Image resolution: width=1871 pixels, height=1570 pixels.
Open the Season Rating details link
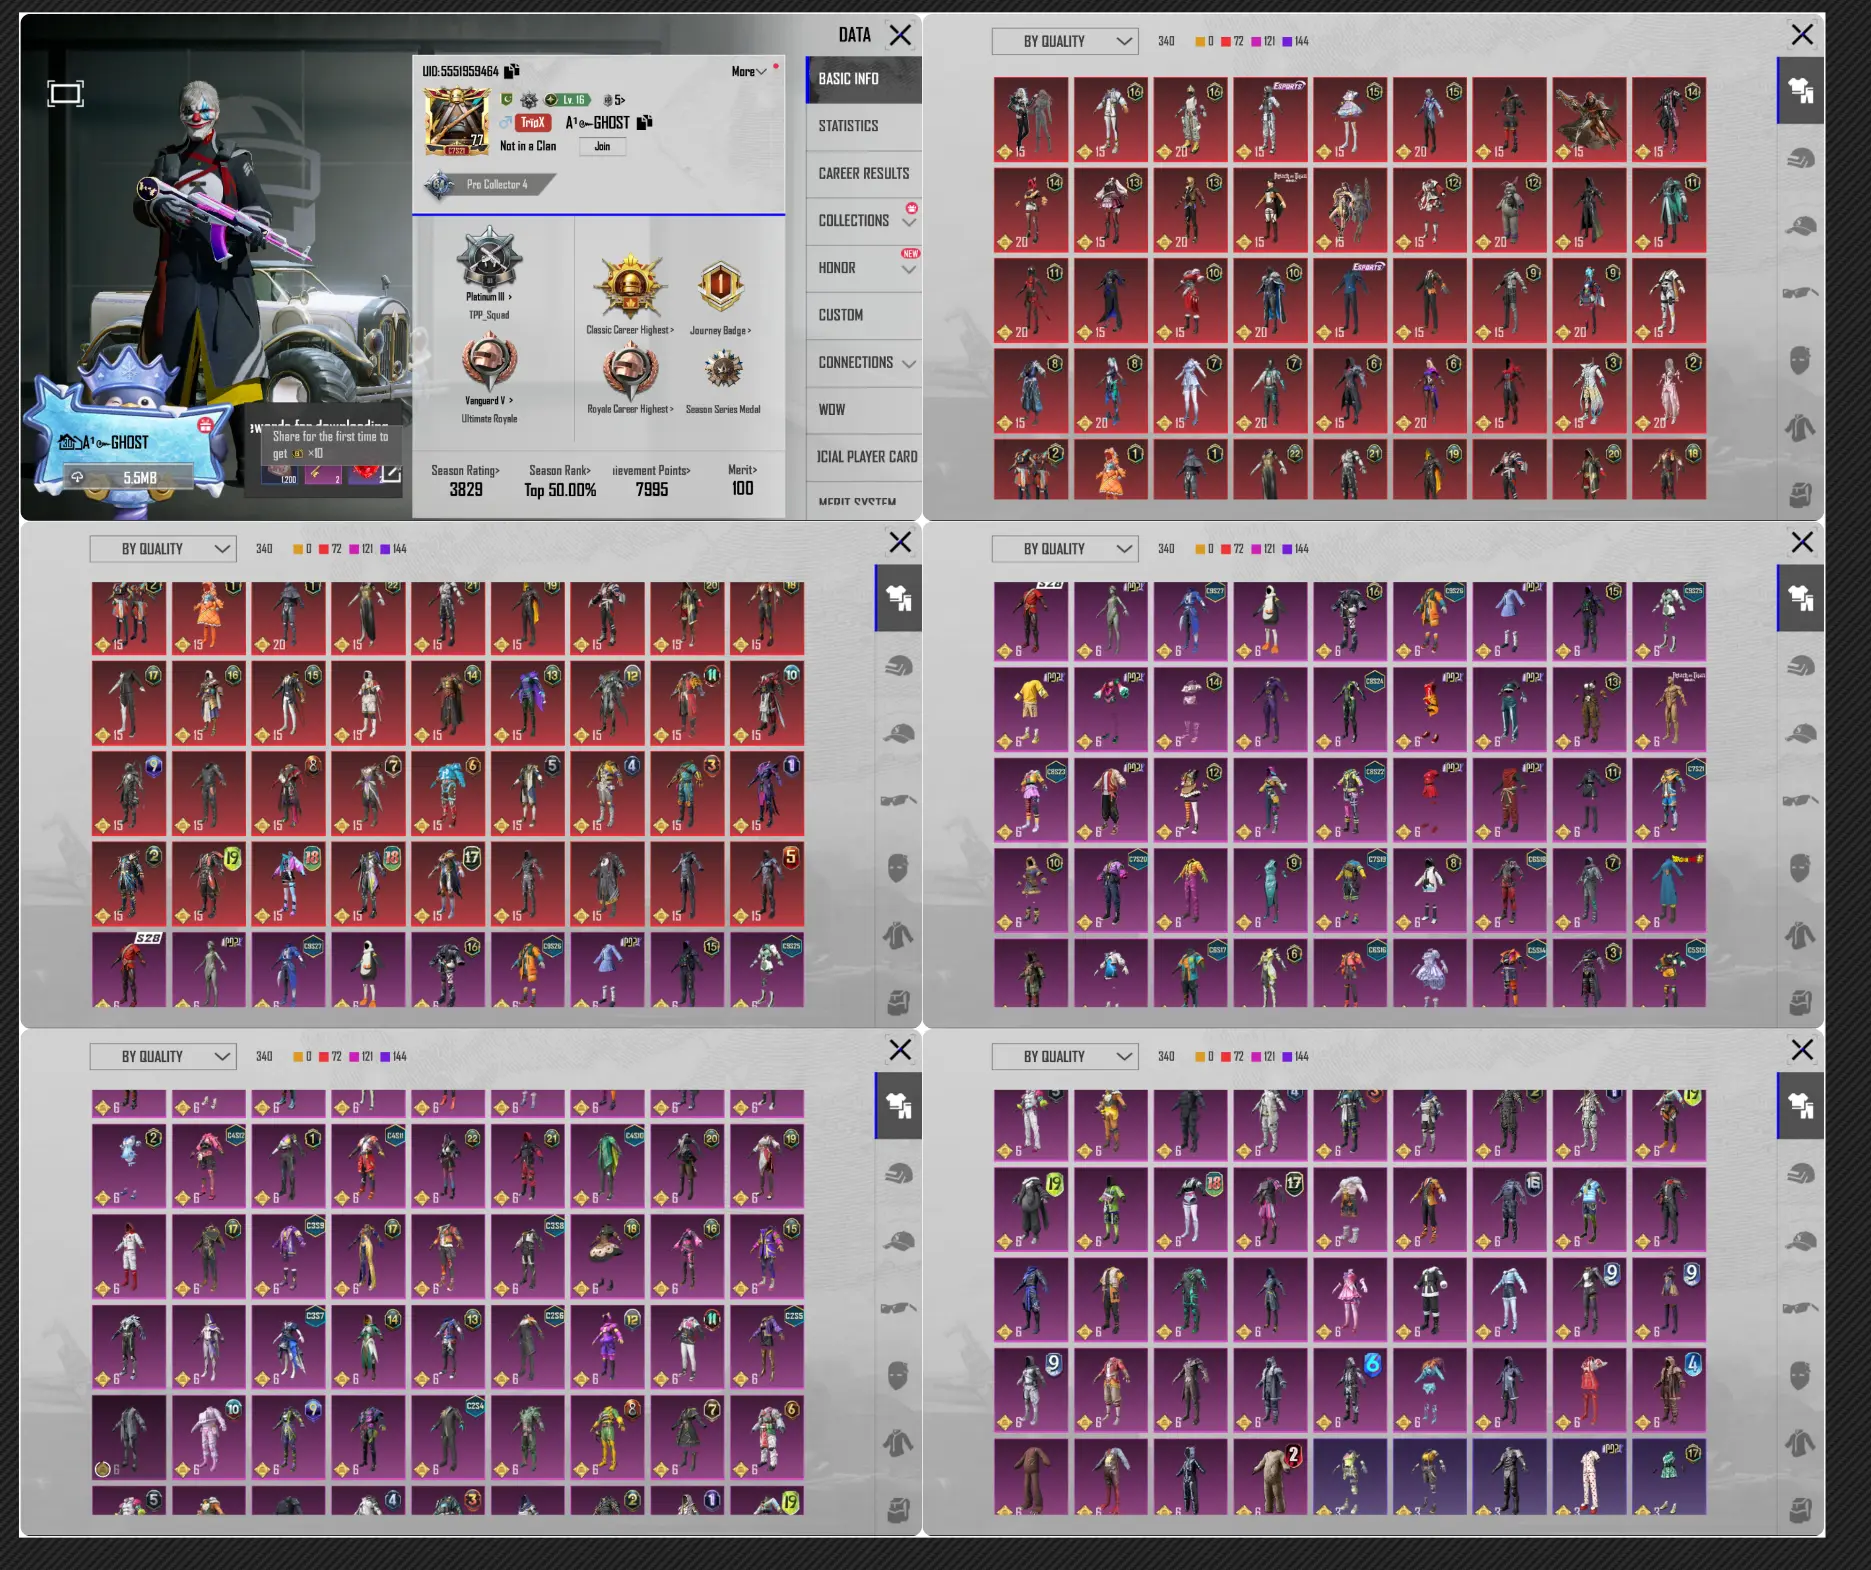(465, 470)
